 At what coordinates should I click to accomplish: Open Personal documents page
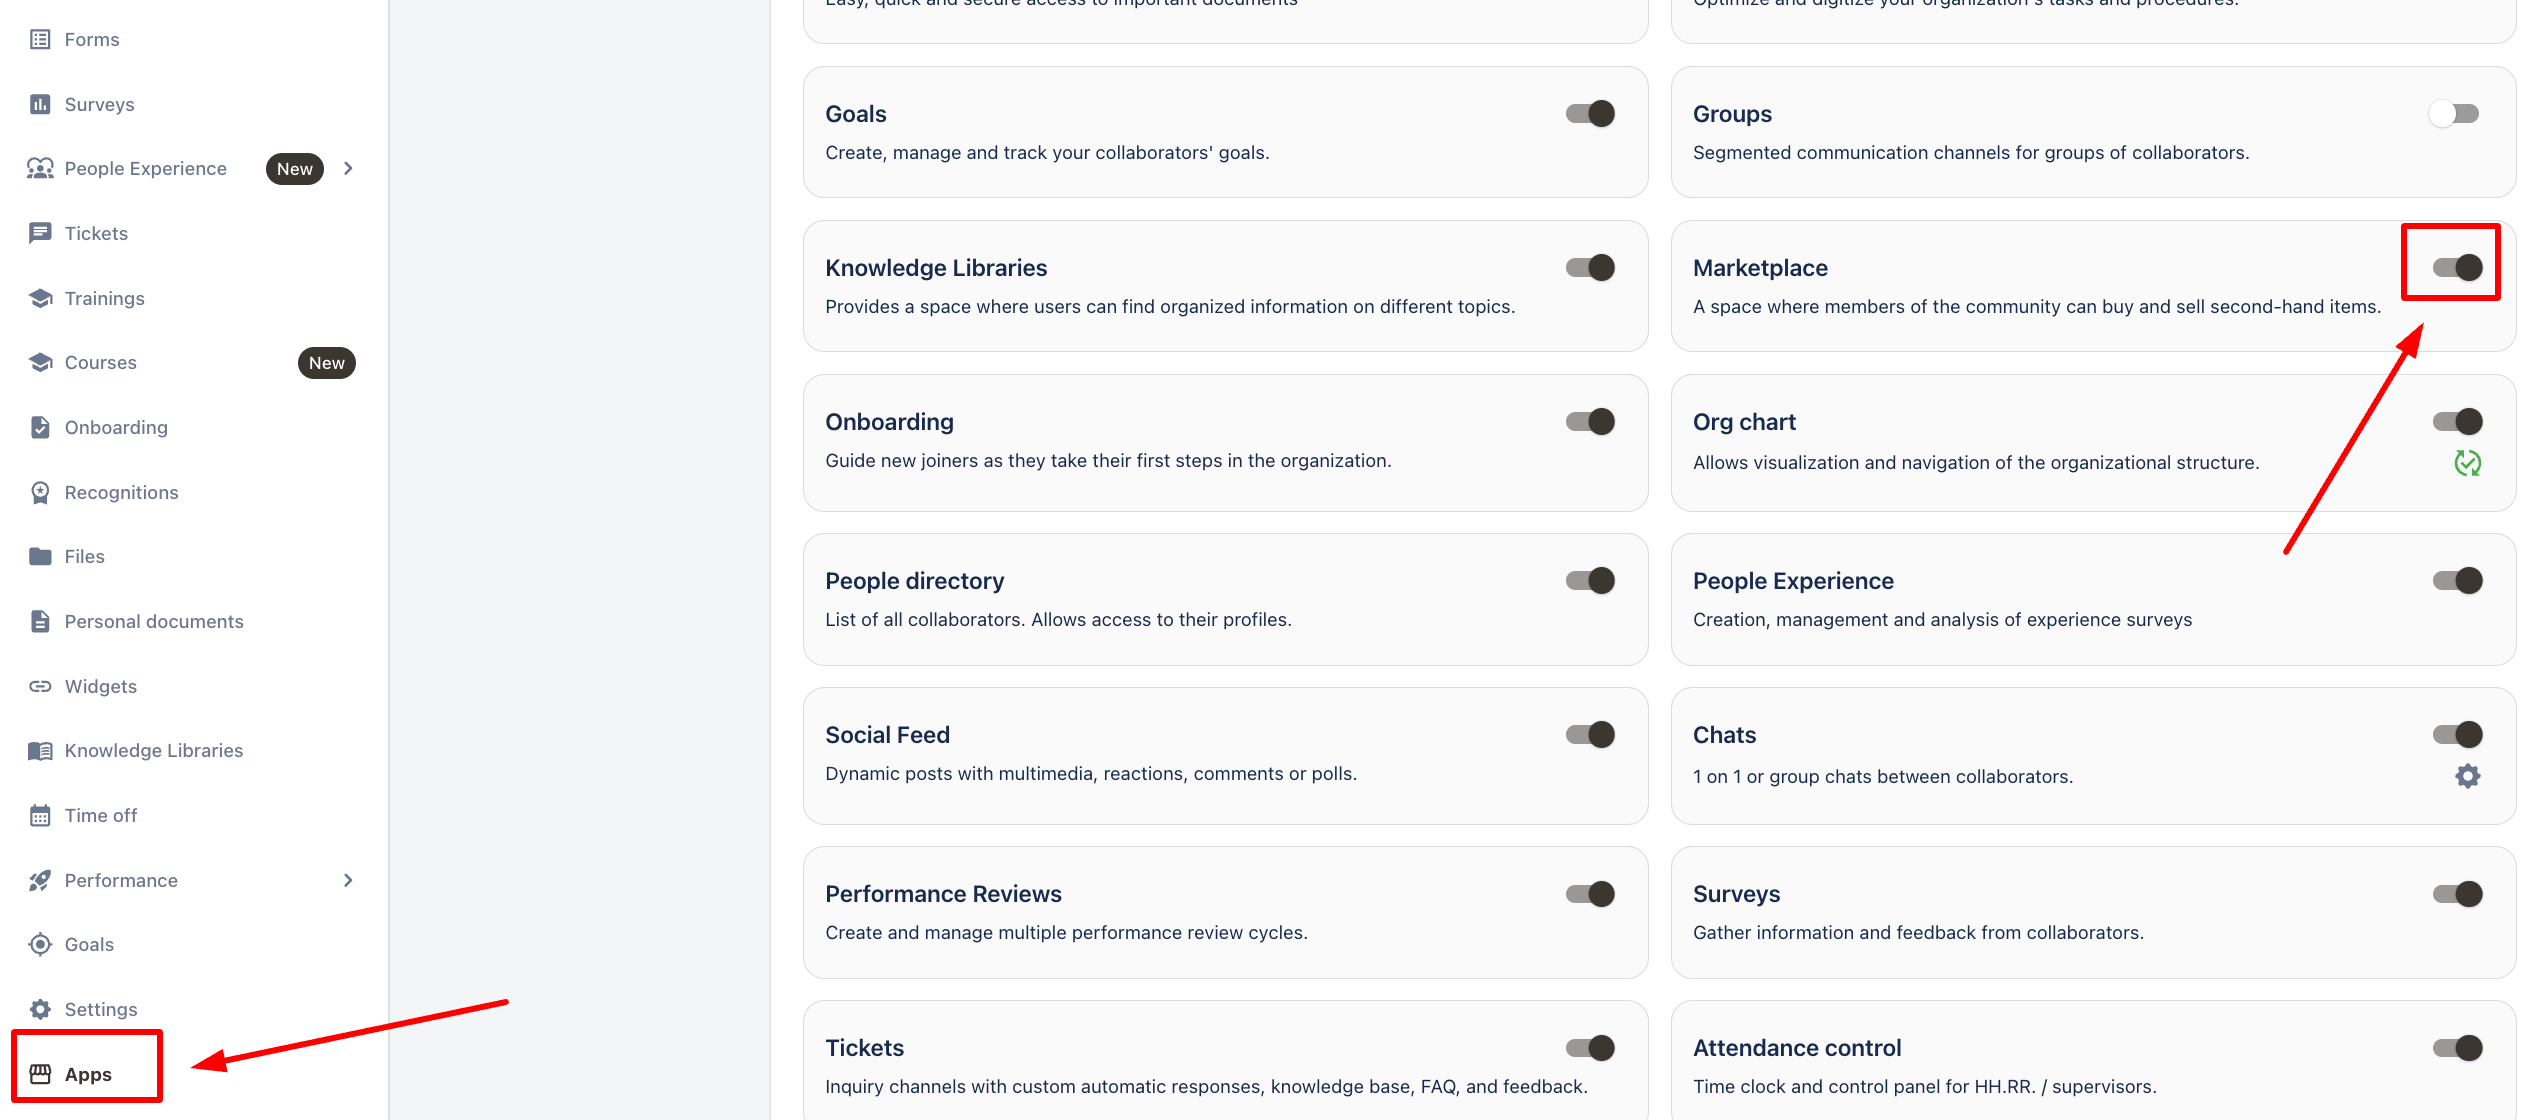tap(153, 621)
